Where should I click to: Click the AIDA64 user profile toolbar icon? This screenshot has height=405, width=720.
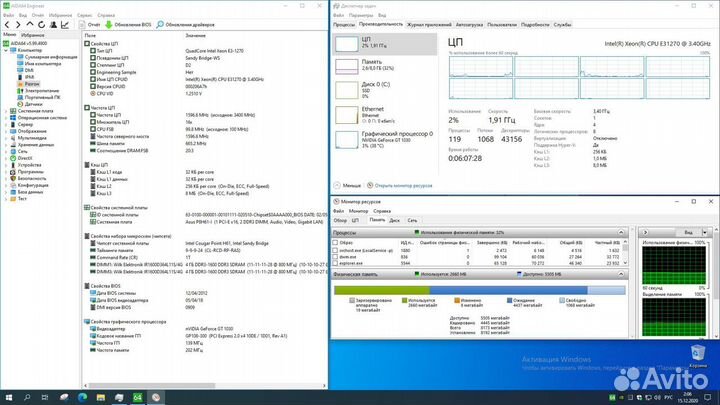pos(53,25)
